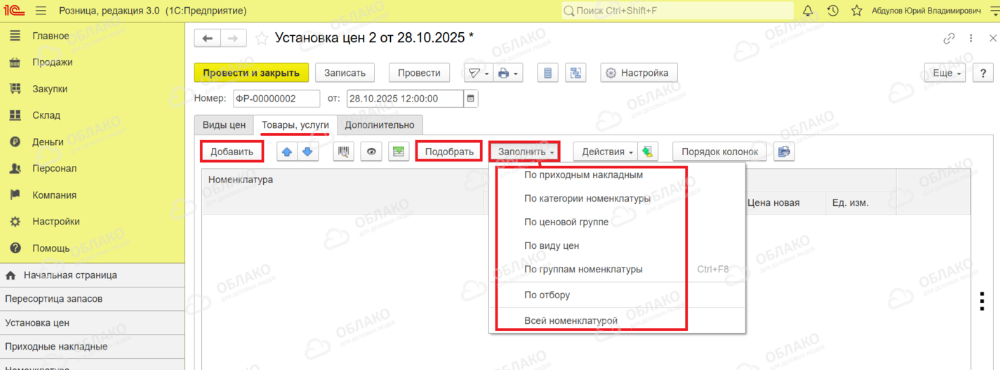Collapse the Заполнить dropdown
Image resolution: width=1000 pixels, height=370 pixels.
point(525,152)
